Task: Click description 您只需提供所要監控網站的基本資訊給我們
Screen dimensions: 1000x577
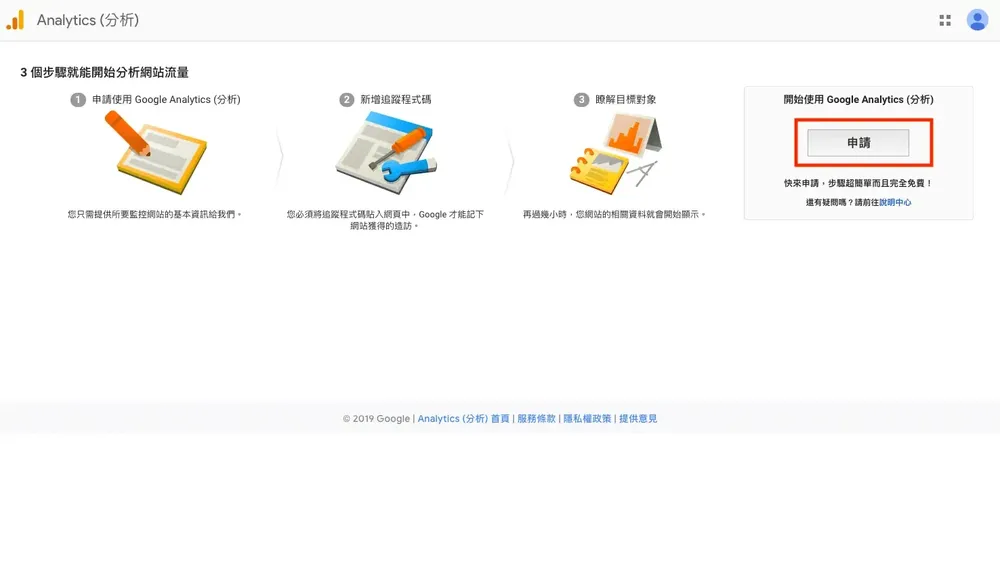Action: 155,214
